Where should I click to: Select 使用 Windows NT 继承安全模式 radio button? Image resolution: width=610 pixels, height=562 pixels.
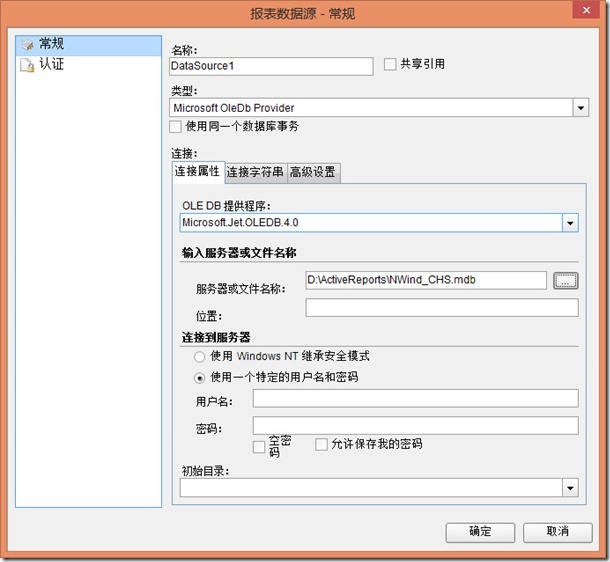[x=199, y=357]
